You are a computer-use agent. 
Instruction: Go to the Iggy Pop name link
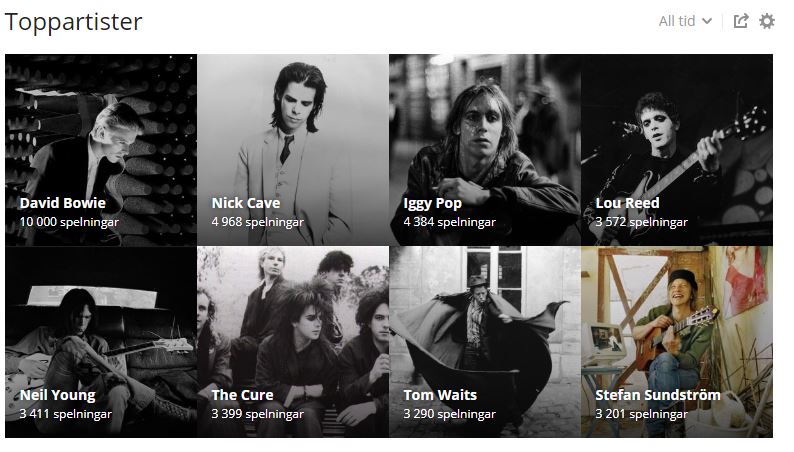[432, 203]
